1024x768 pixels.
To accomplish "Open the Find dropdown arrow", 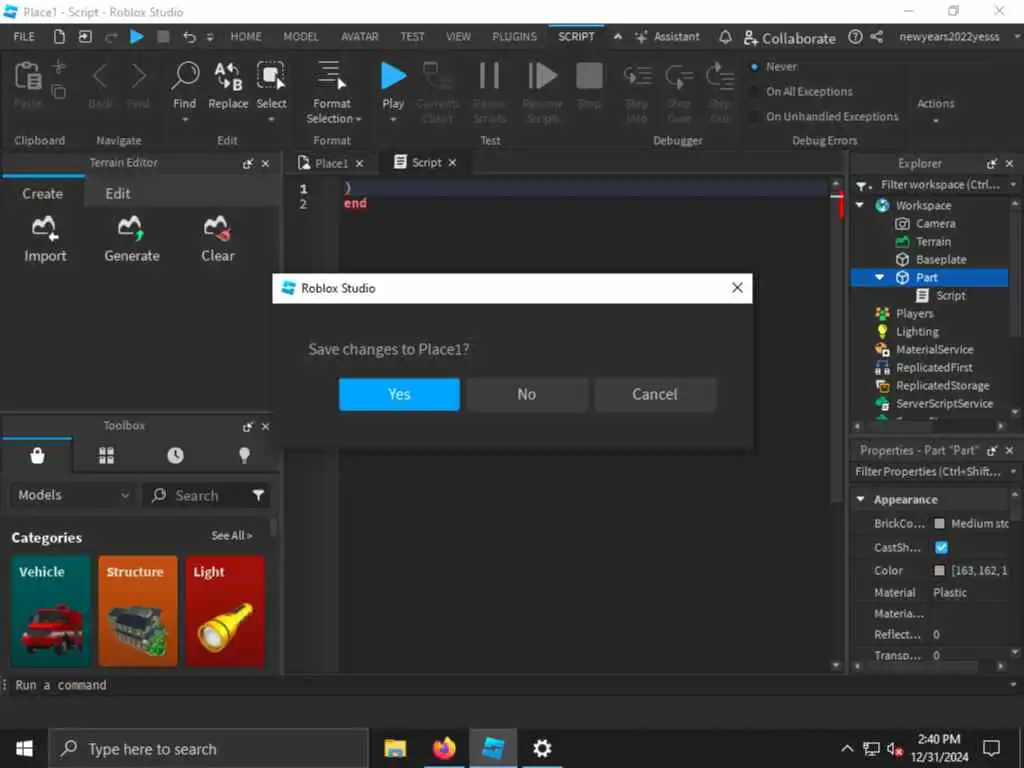I will coord(185,120).
